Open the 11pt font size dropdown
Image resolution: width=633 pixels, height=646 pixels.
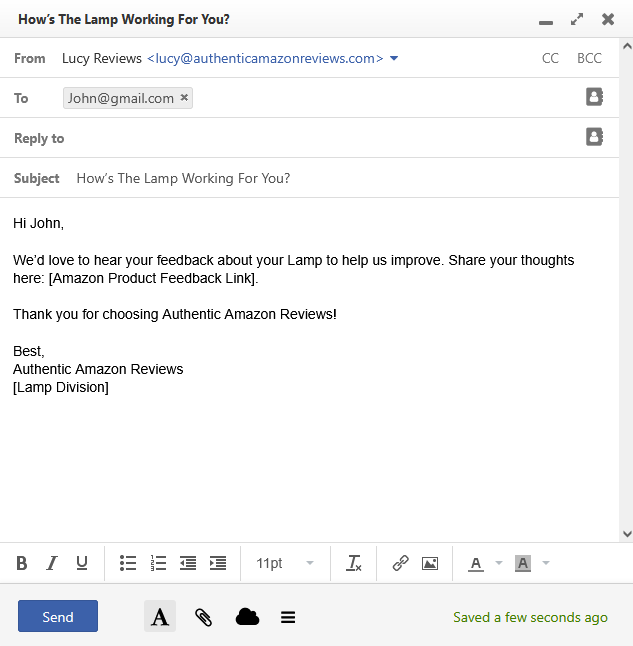click(285, 563)
